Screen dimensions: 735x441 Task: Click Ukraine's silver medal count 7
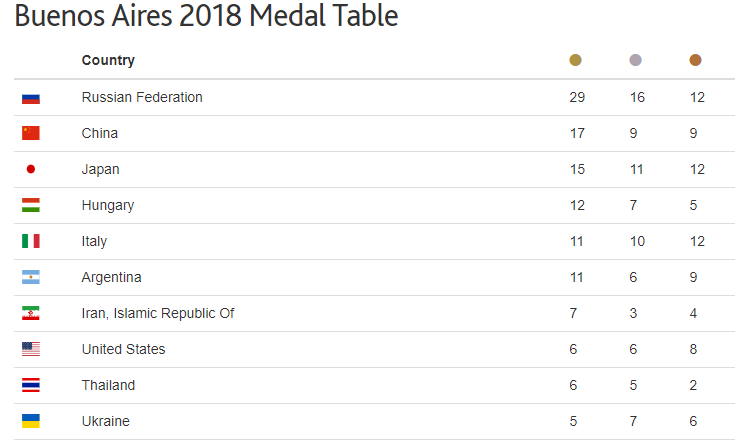click(634, 422)
